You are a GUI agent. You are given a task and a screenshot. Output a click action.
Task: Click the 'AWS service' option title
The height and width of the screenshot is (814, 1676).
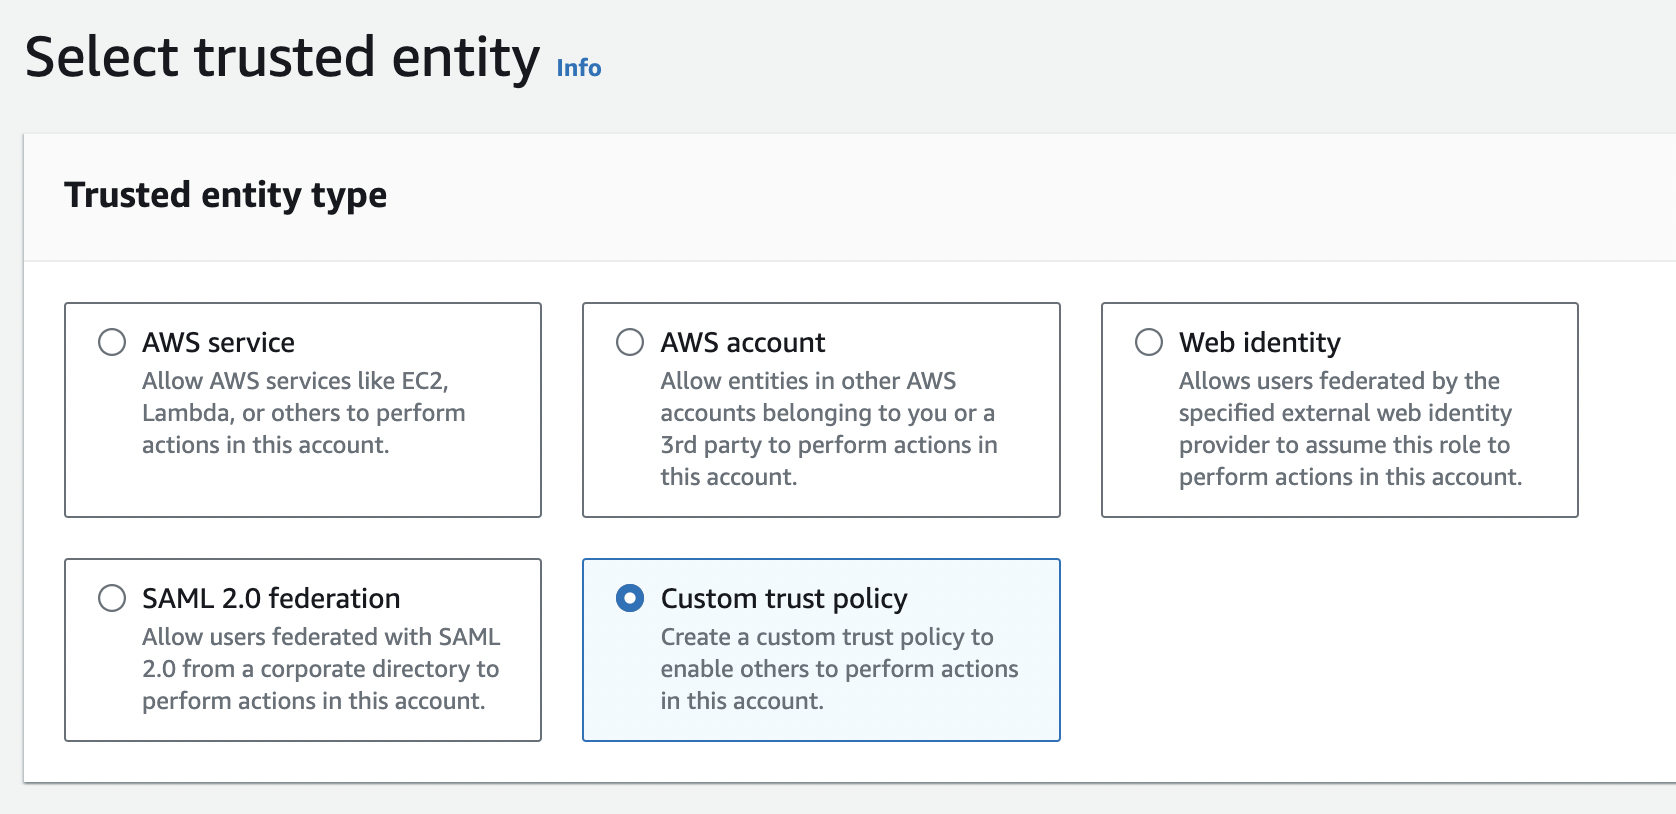click(218, 342)
